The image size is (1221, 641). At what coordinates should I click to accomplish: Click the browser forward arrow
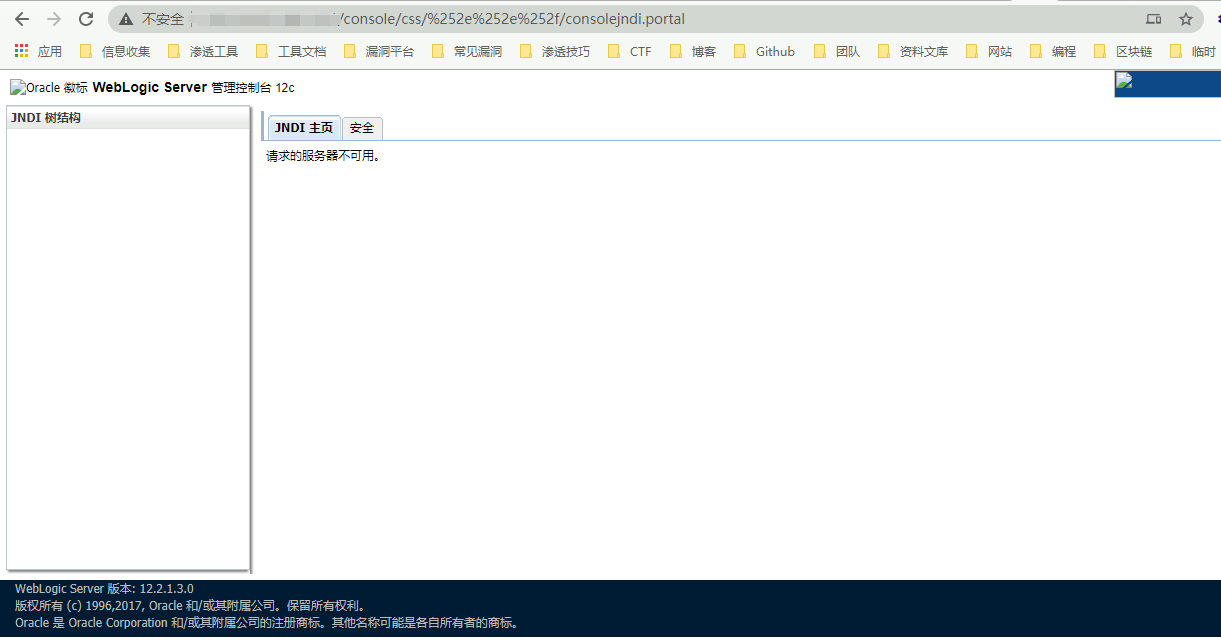tap(54, 19)
